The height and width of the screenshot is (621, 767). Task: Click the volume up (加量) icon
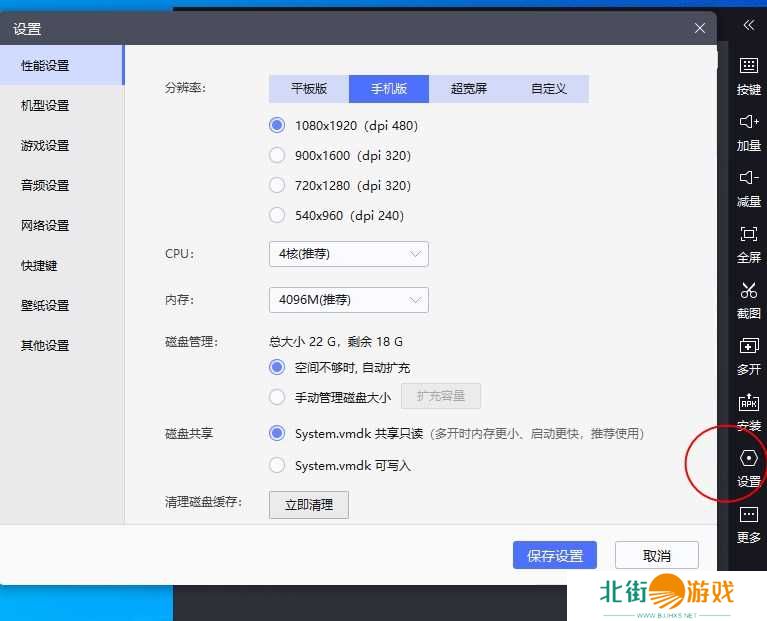(x=748, y=122)
